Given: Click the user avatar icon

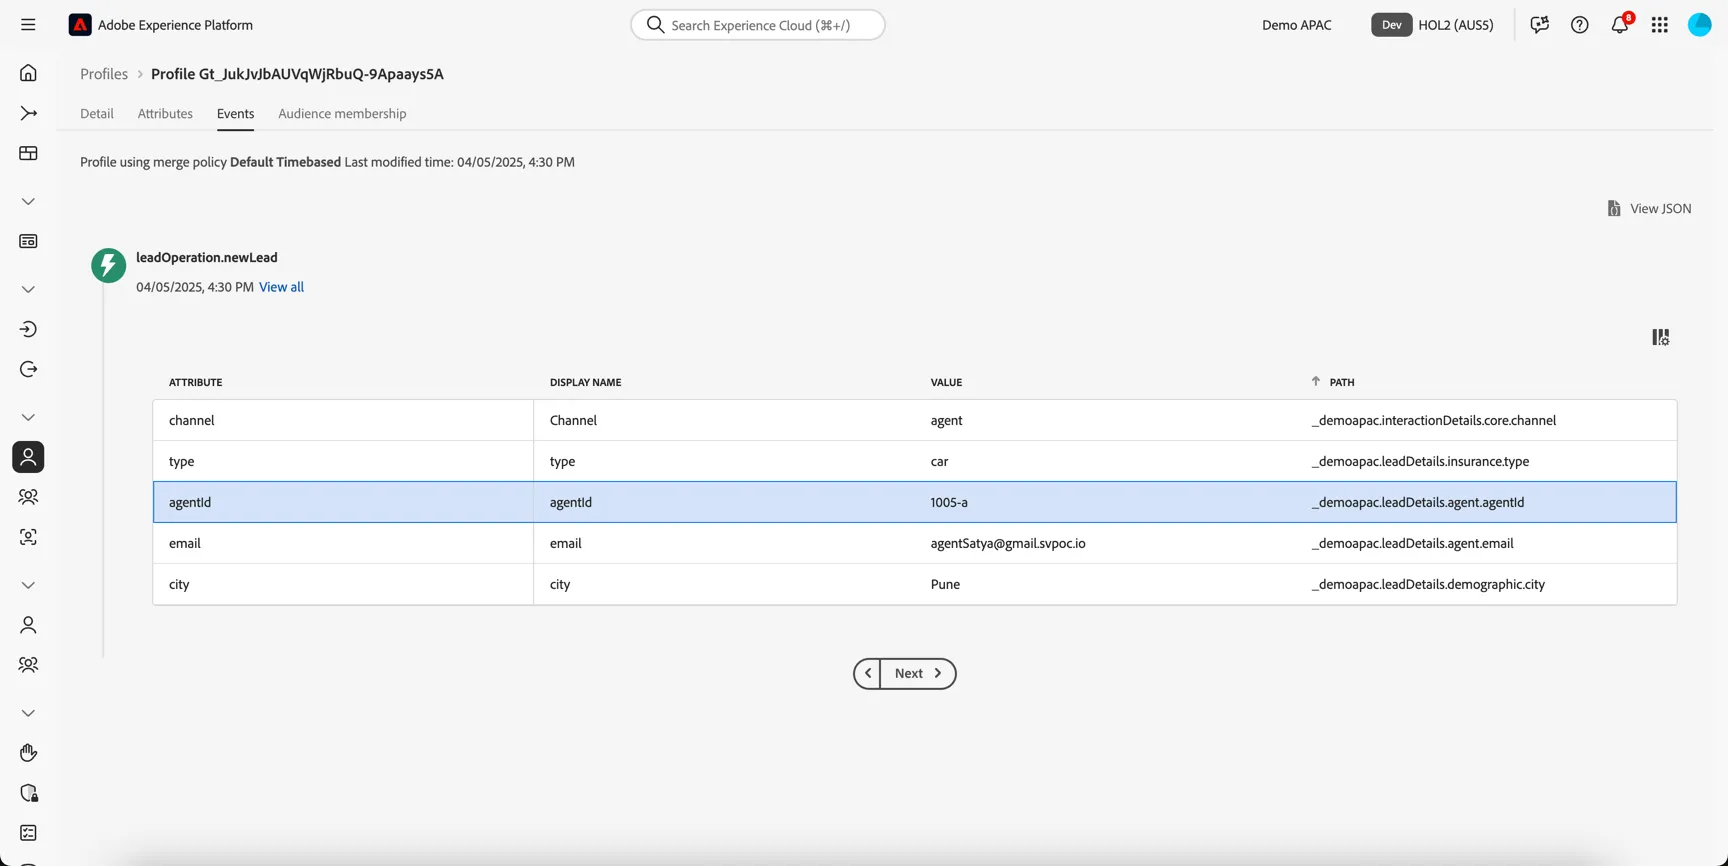Looking at the screenshot, I should point(1700,25).
